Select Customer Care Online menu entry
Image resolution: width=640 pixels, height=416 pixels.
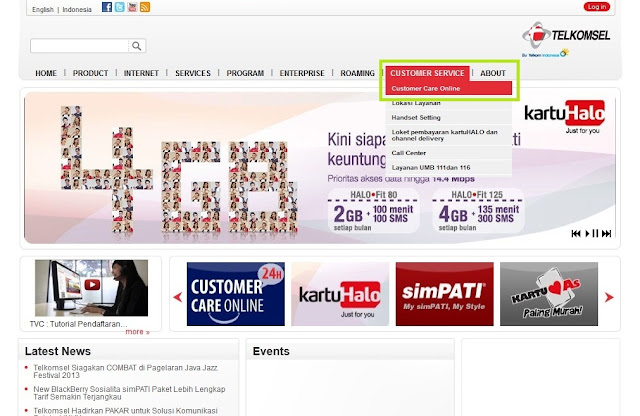pyautogui.click(x=449, y=88)
